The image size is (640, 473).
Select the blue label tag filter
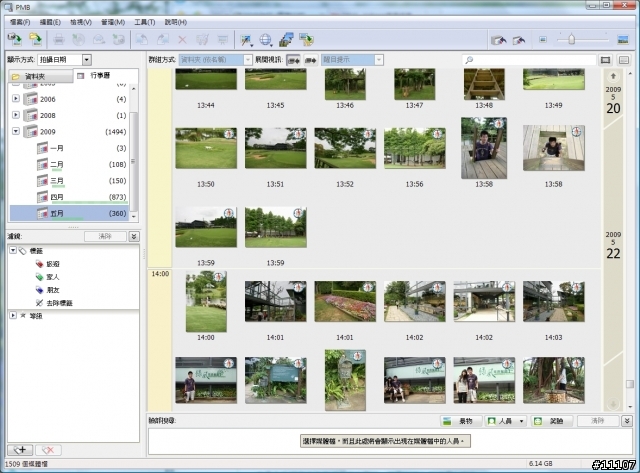47,290
